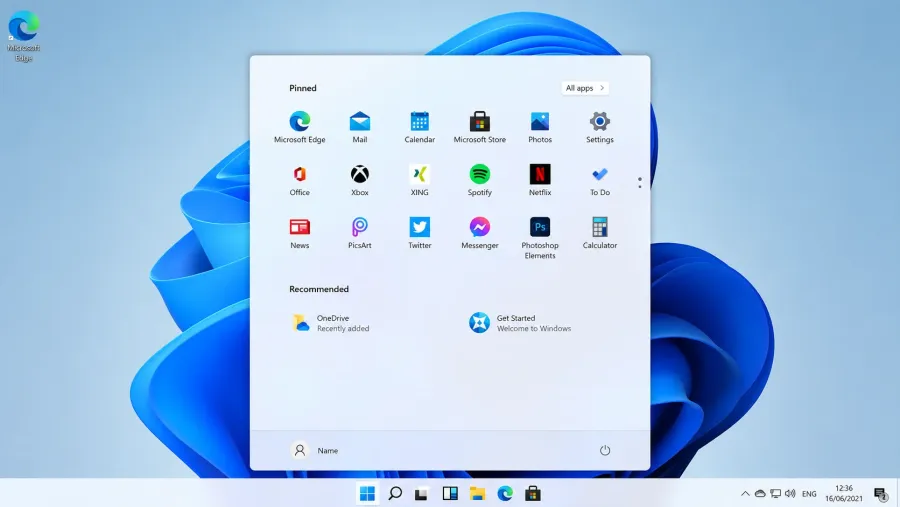Screen dimensions: 900x507
Task: Launch PicsArt from pinned apps
Action: coord(360,233)
